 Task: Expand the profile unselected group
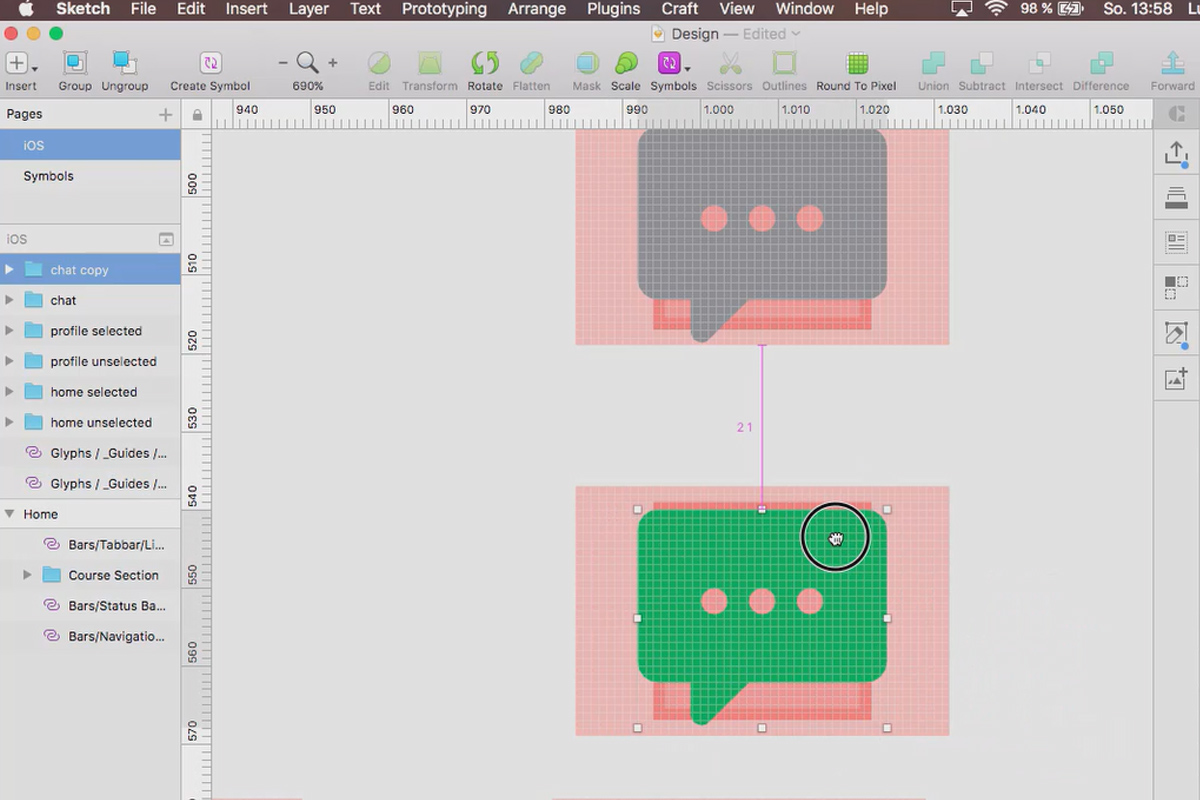coord(9,361)
